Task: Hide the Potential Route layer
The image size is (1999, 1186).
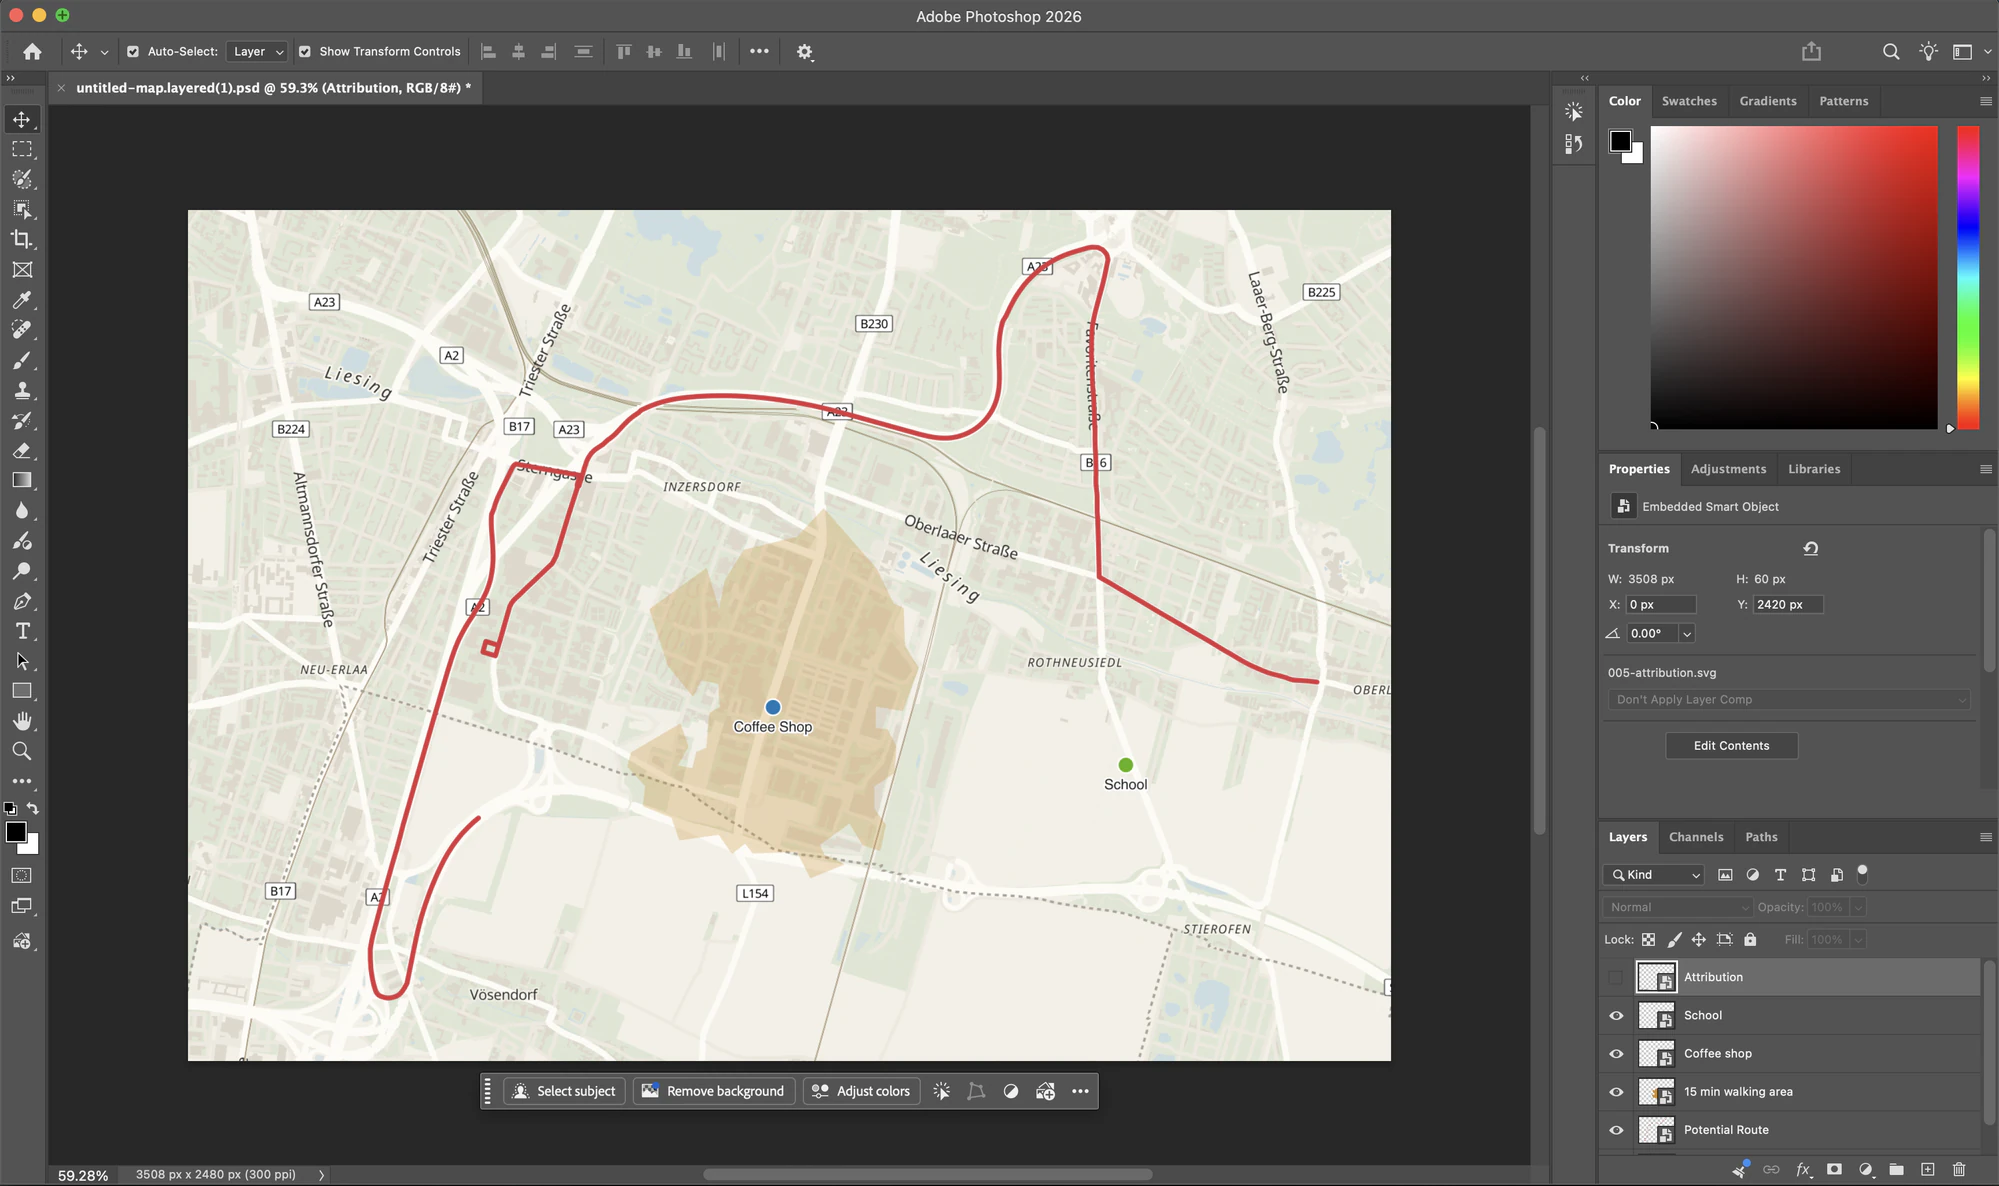Action: pyautogui.click(x=1616, y=1130)
